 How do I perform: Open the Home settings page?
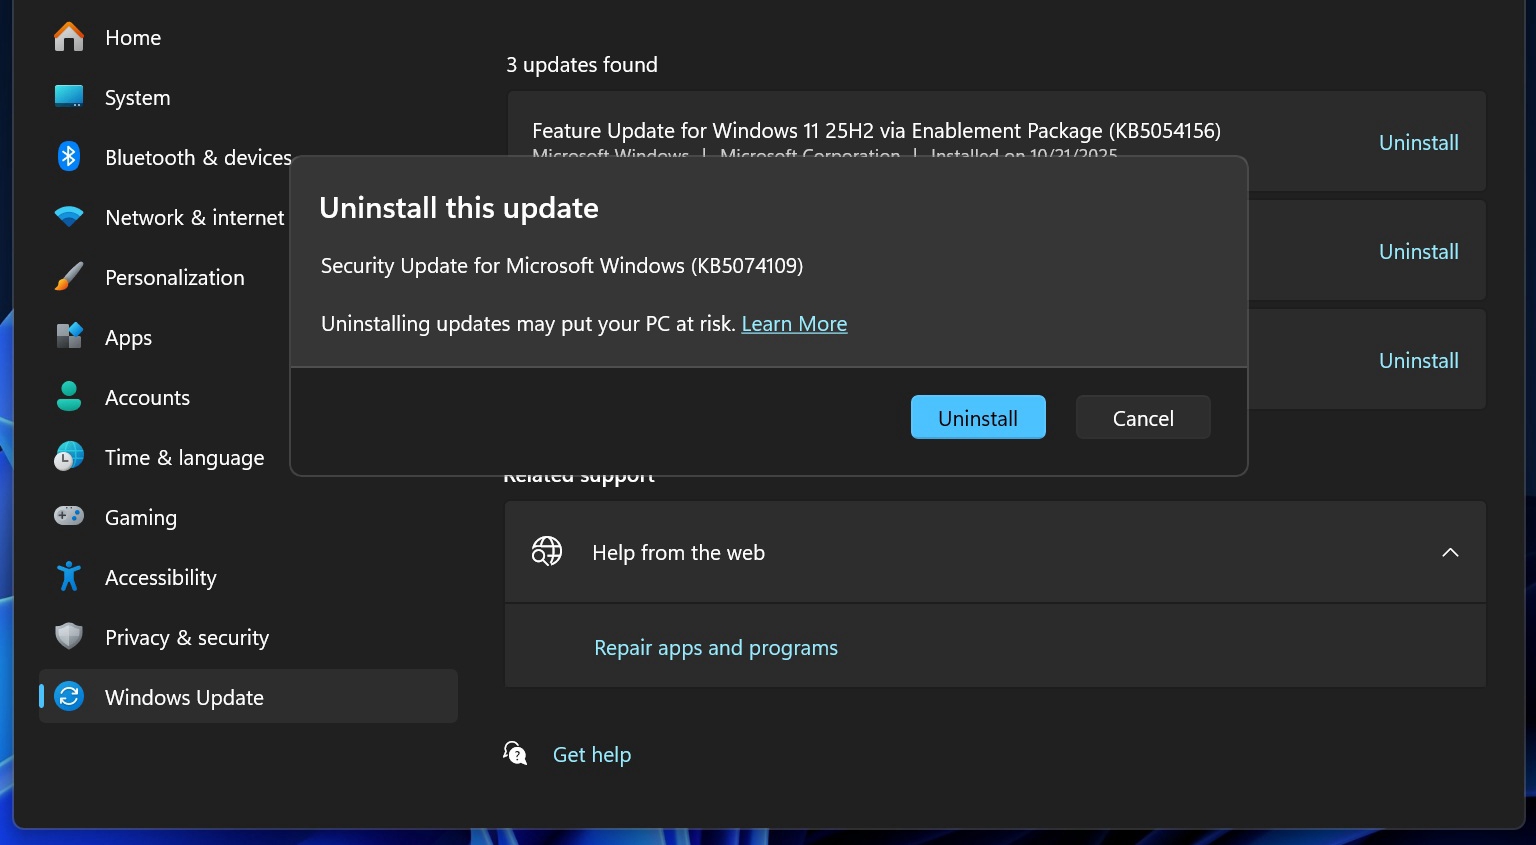coord(132,37)
